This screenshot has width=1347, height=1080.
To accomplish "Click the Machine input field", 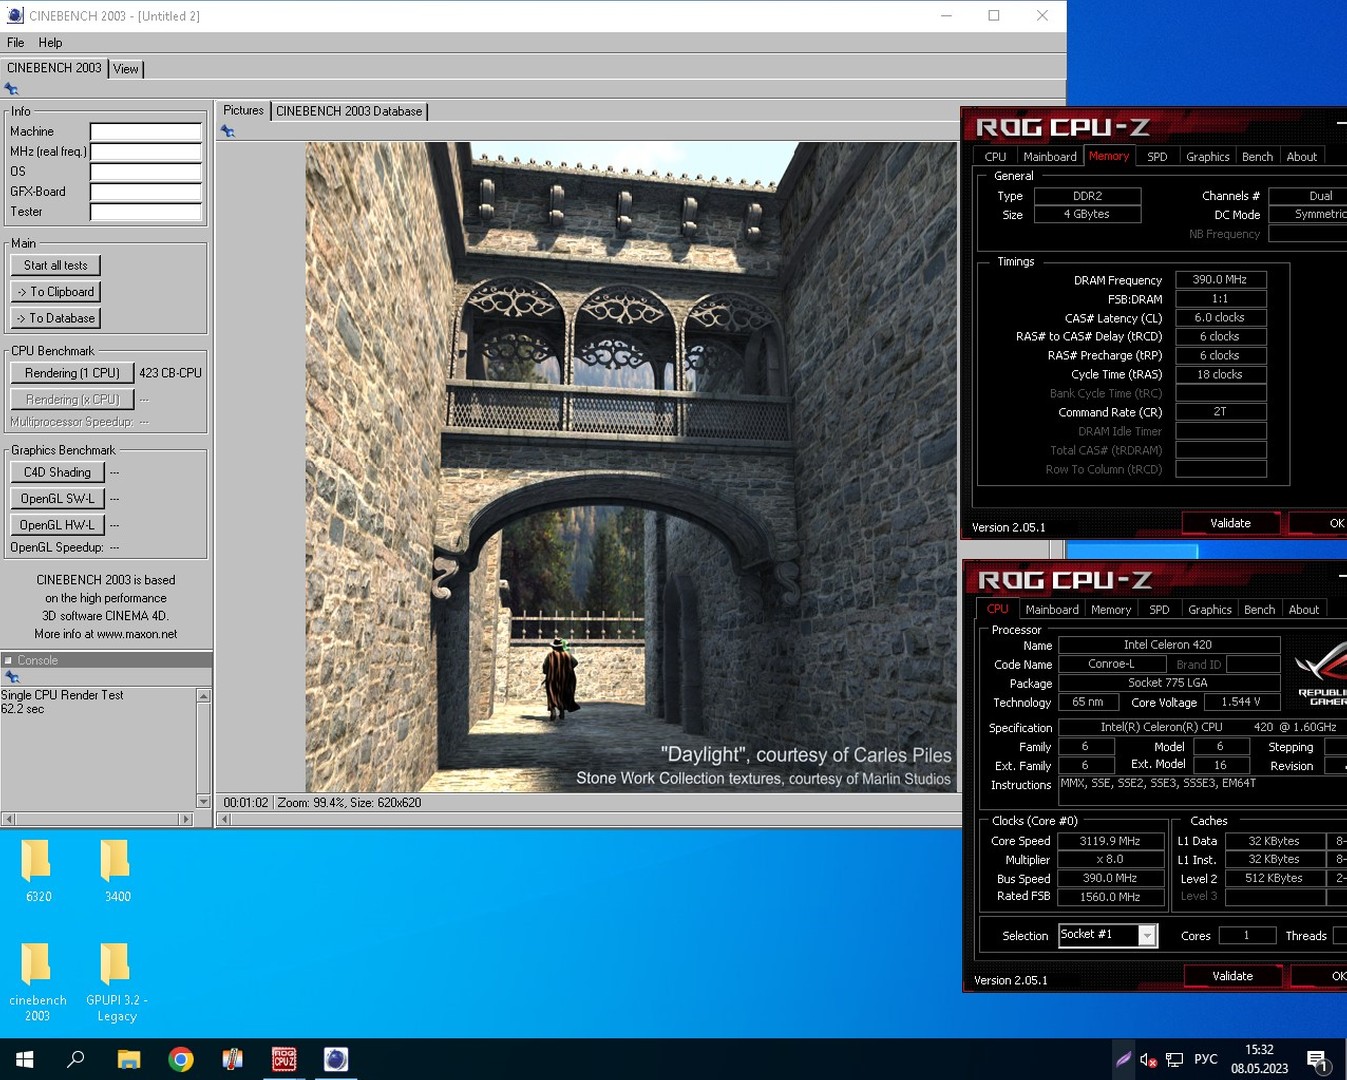I will (146, 132).
